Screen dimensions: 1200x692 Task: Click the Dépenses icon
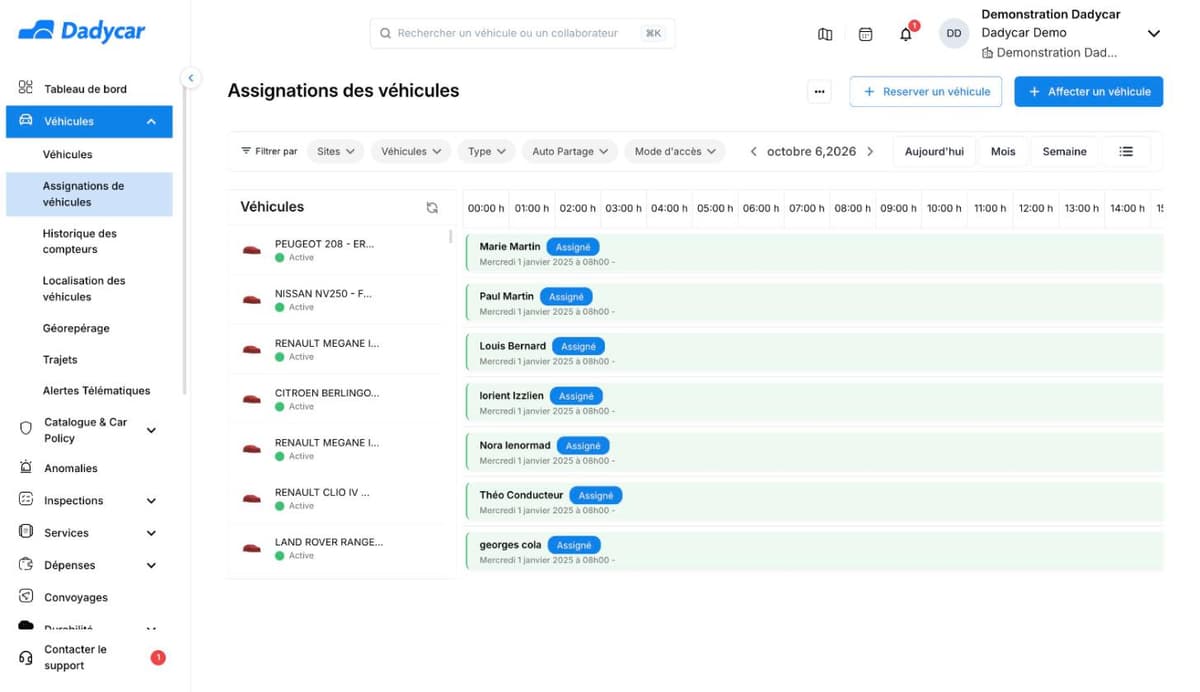(26, 564)
